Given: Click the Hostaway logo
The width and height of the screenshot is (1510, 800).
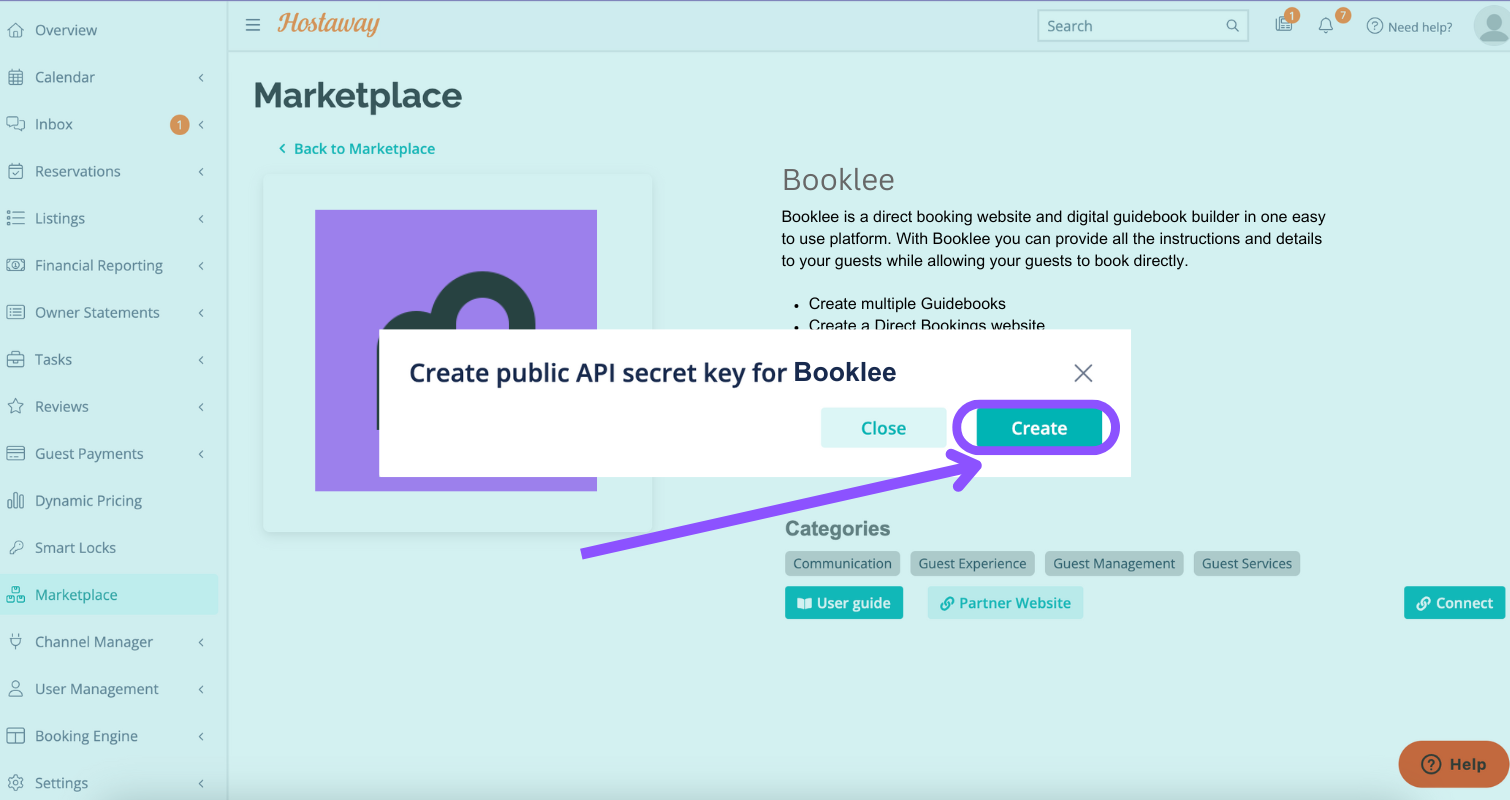Looking at the screenshot, I should pos(328,24).
